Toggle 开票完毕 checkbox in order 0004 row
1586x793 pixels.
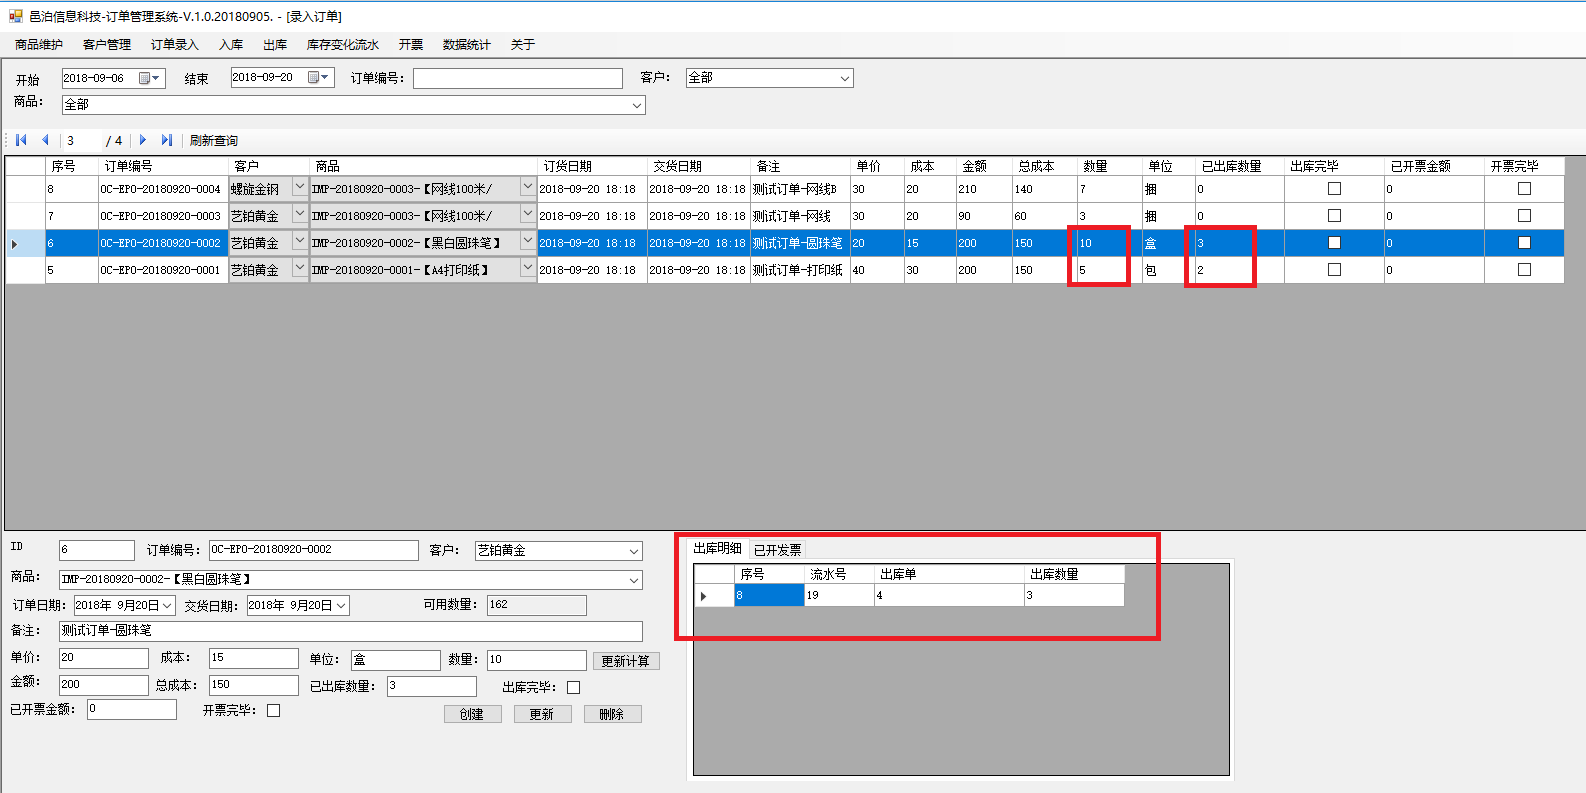coord(1524,189)
